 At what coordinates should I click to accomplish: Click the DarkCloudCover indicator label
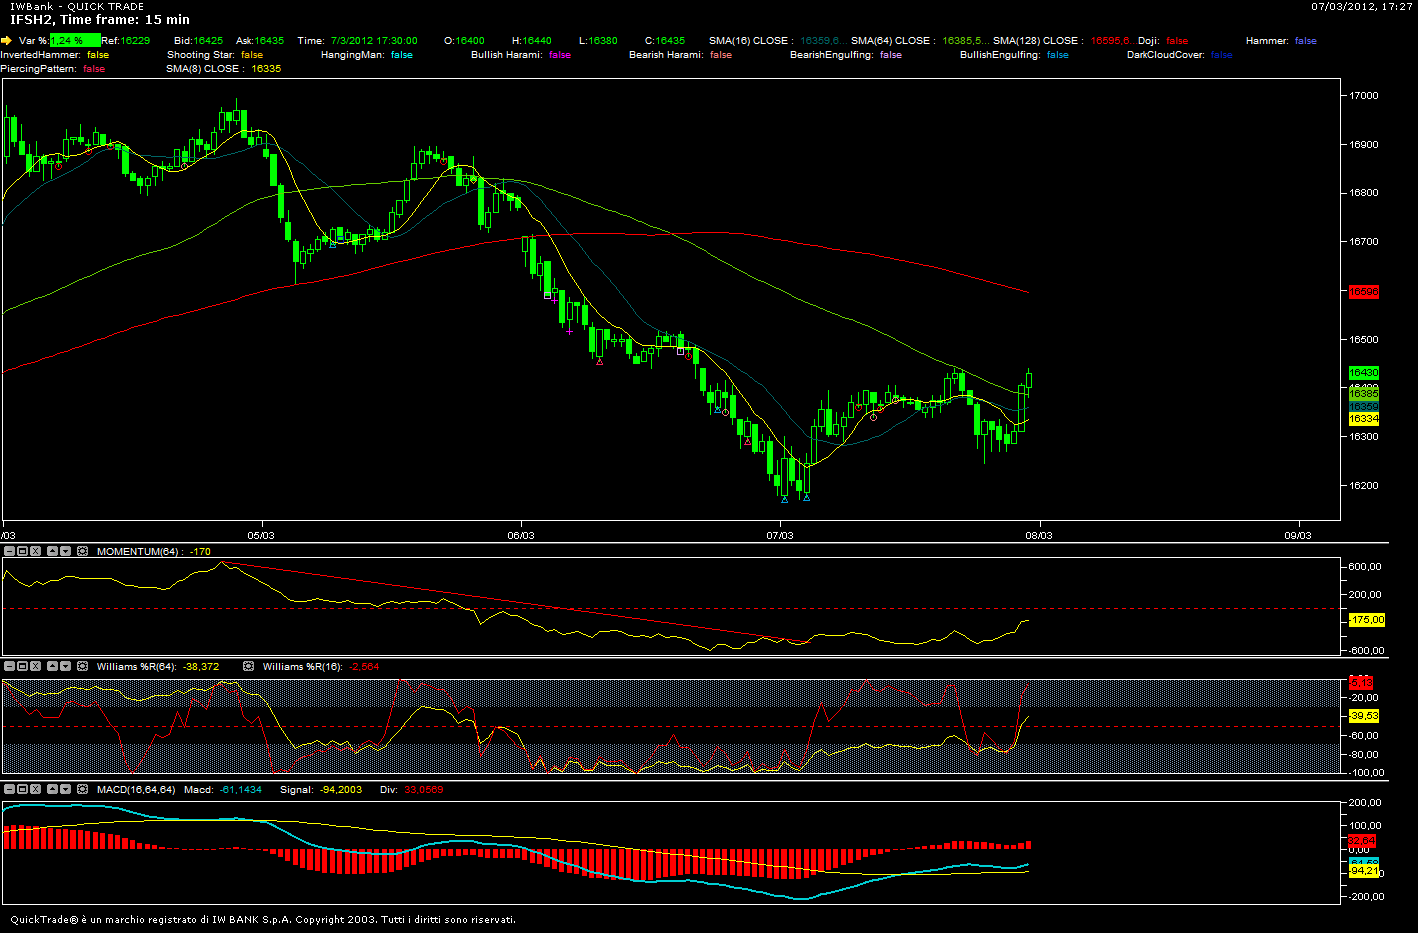(1166, 55)
